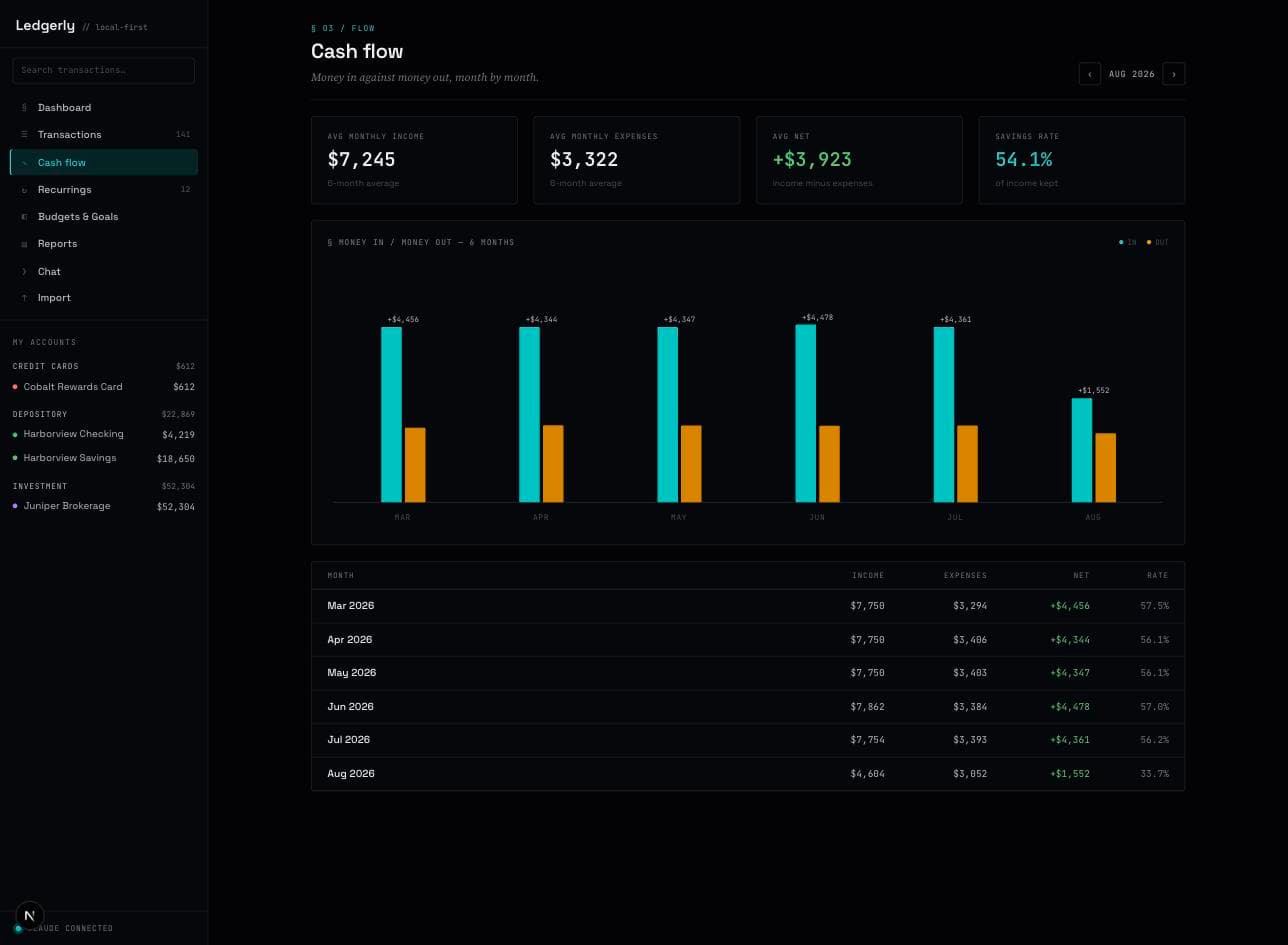
Task: Click the Avg Monthly Expenses value $3,322
Action: coord(584,159)
